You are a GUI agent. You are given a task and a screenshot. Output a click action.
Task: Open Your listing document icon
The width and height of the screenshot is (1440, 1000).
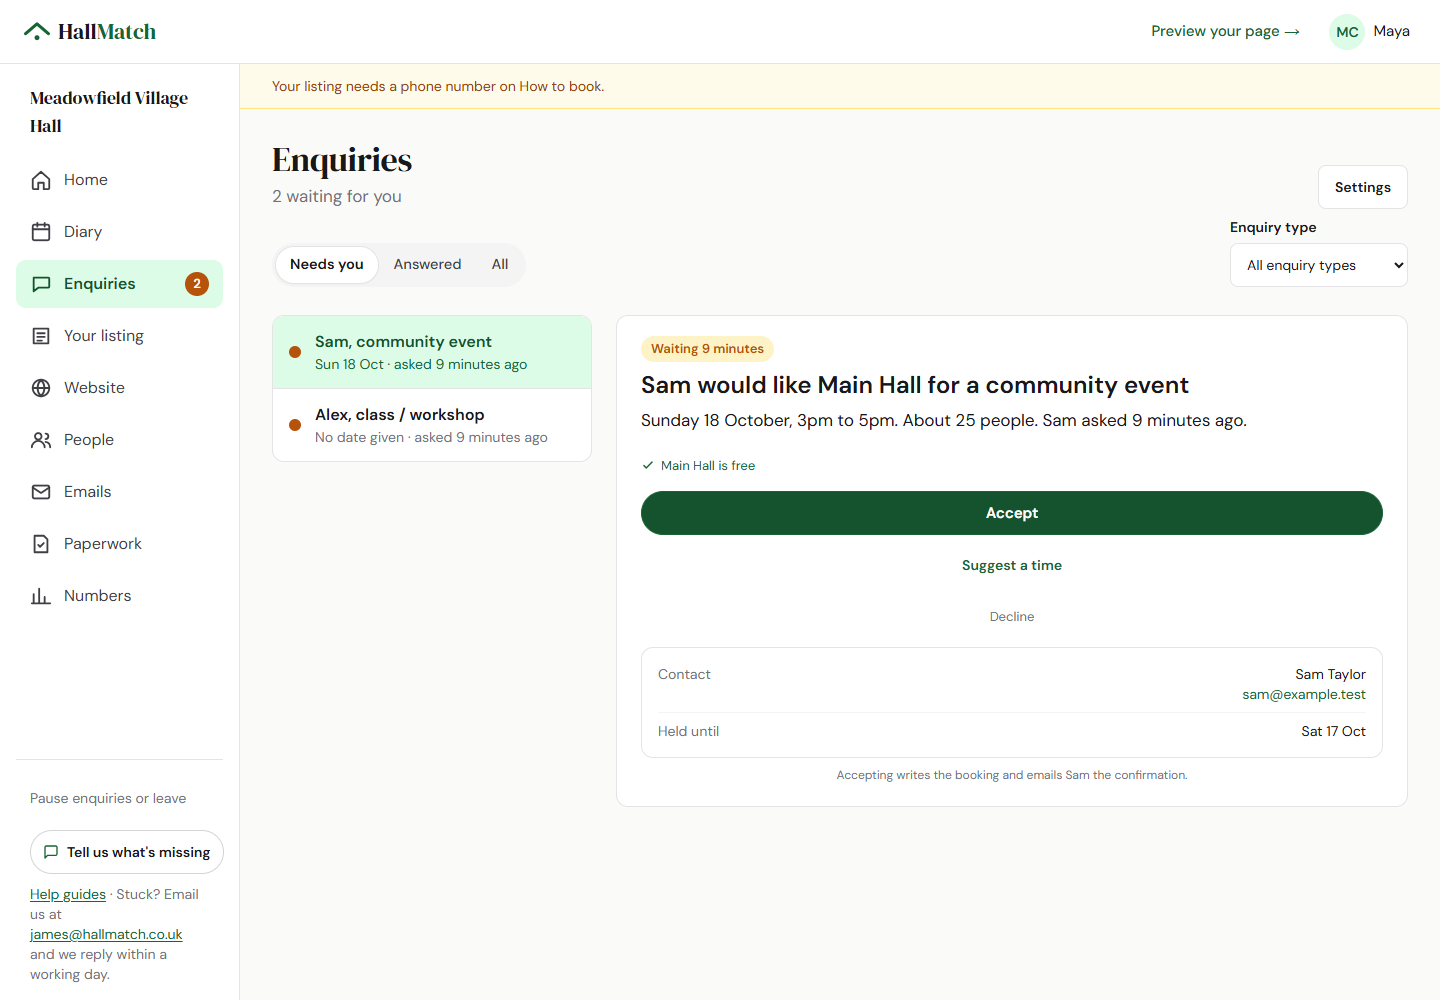[41, 336]
